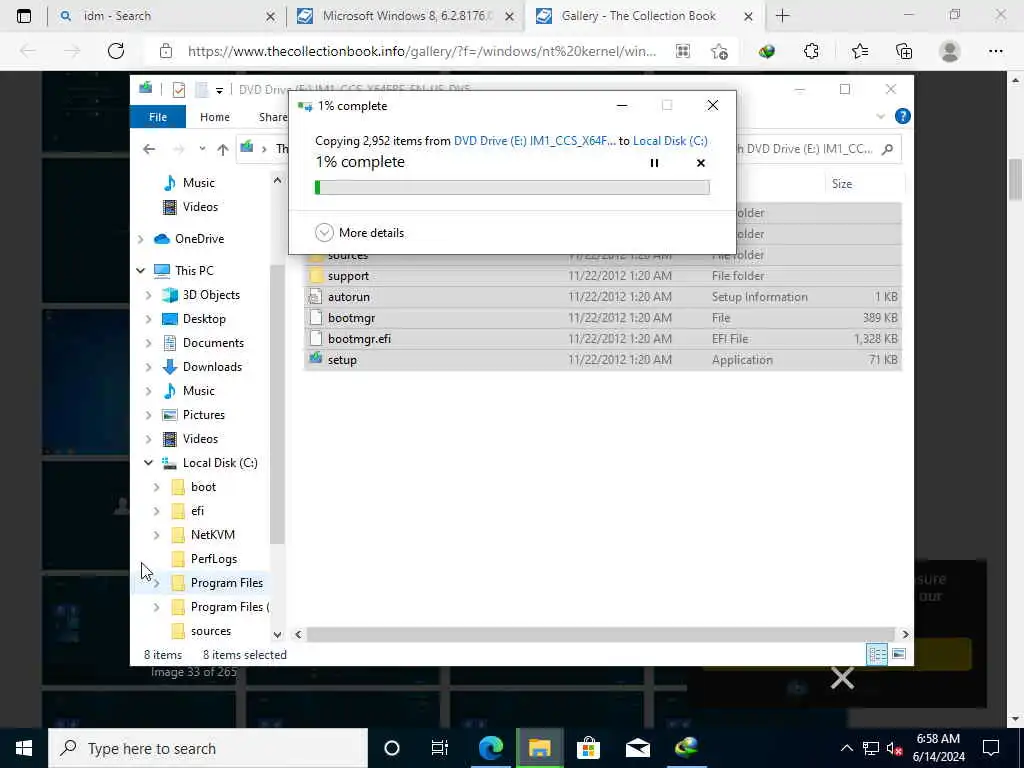Select the bootmgr file

603,317
